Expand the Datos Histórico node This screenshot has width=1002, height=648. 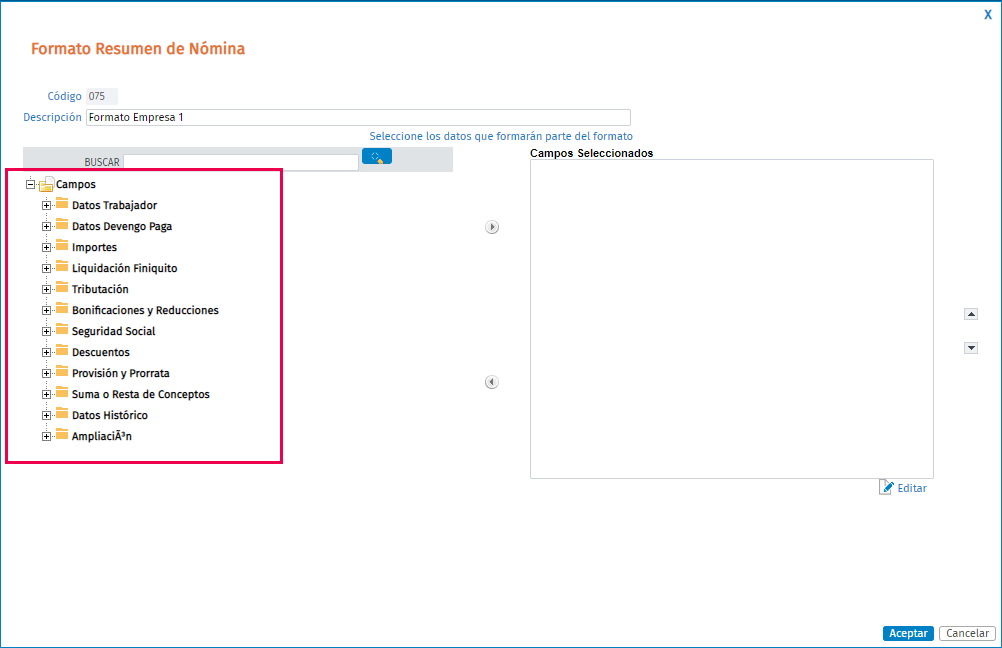click(x=46, y=415)
